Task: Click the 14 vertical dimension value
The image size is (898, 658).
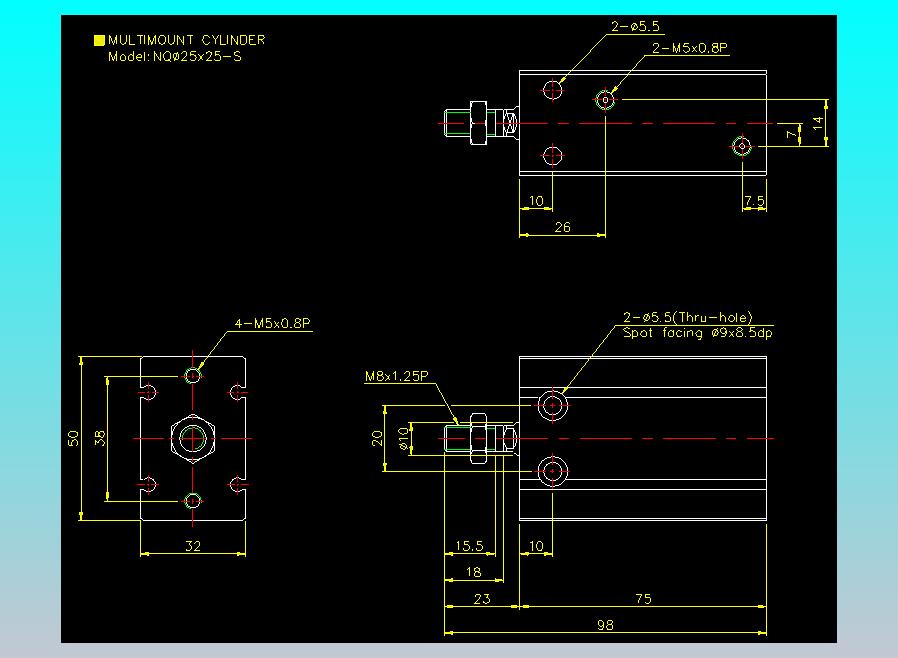Action: tap(817, 122)
